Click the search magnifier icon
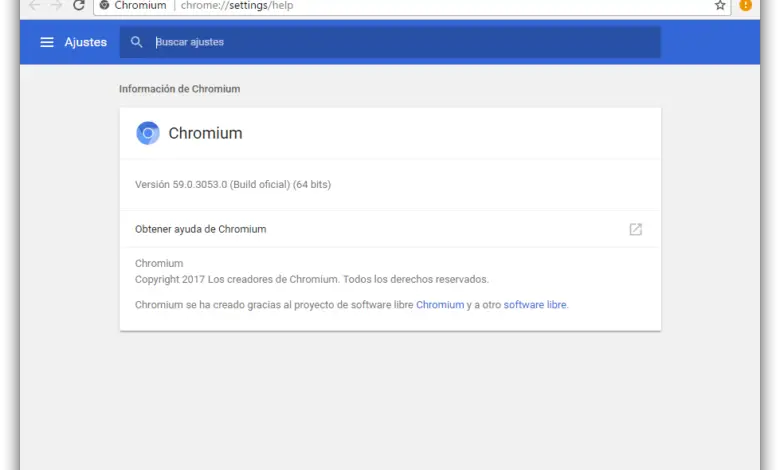 click(136, 42)
